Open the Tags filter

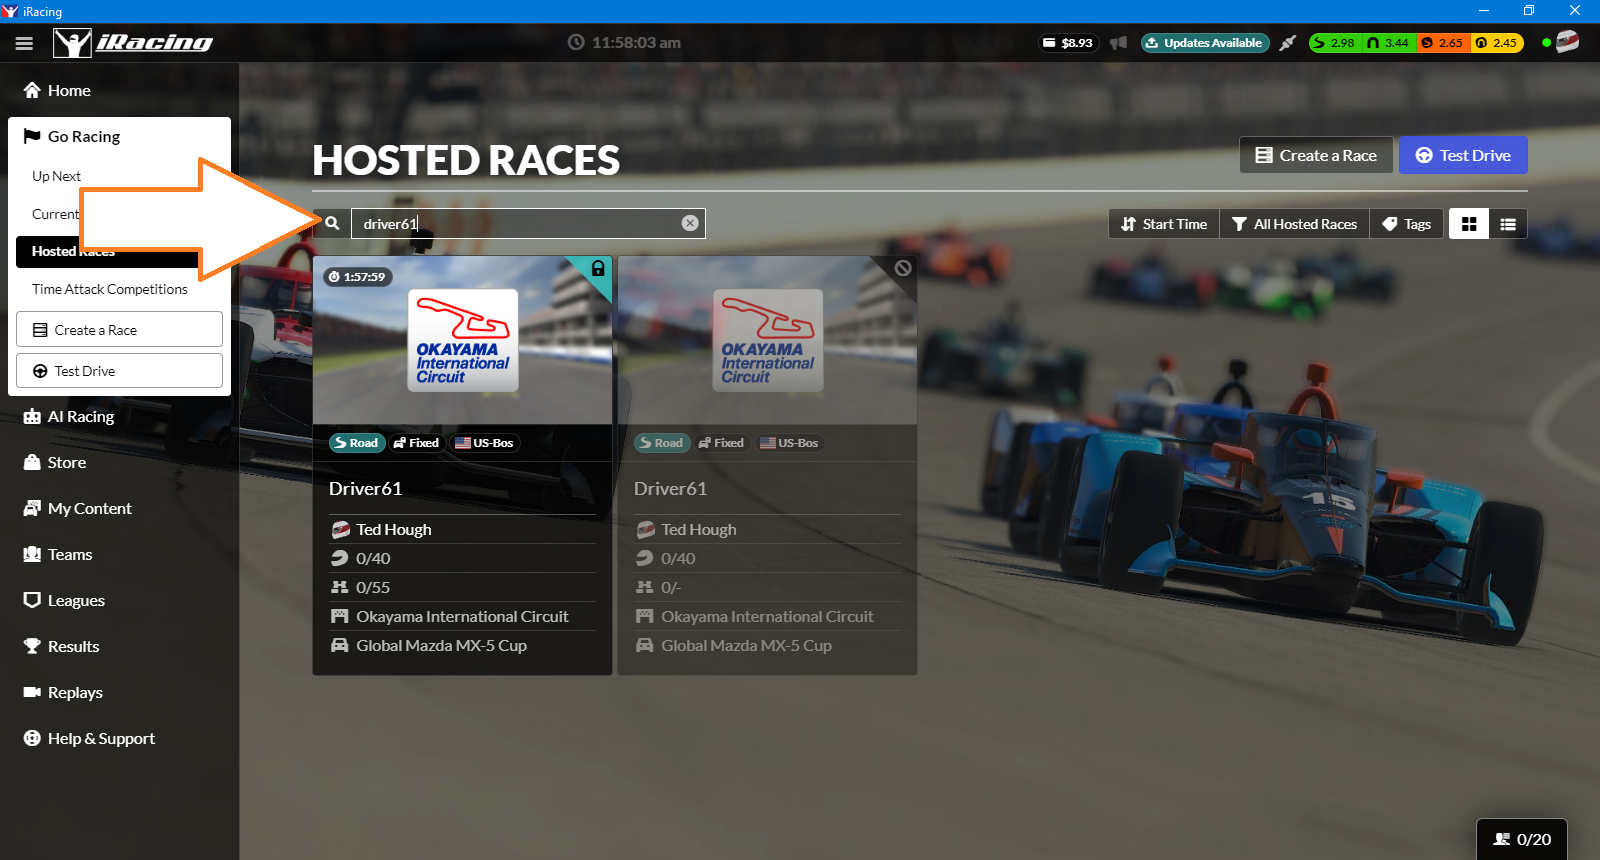[1406, 224]
